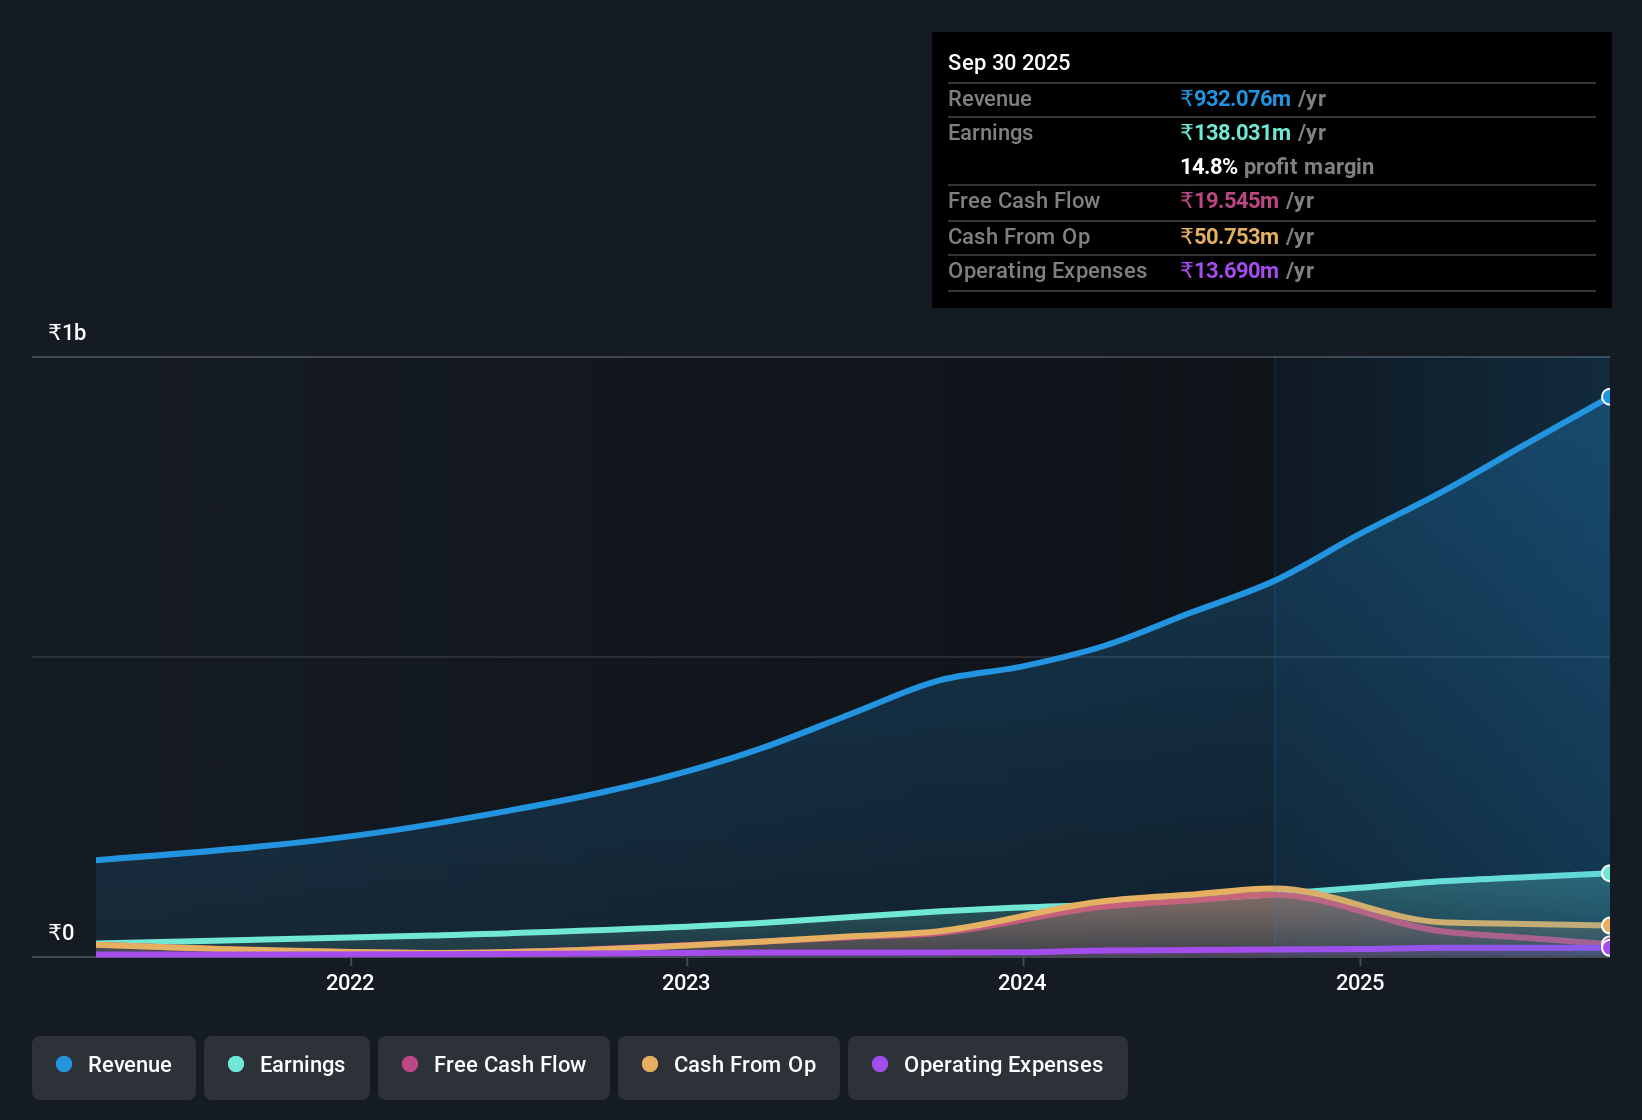Click the blue Revenue legend dot
Image resolution: width=1642 pixels, height=1120 pixels.
[x=64, y=1065]
